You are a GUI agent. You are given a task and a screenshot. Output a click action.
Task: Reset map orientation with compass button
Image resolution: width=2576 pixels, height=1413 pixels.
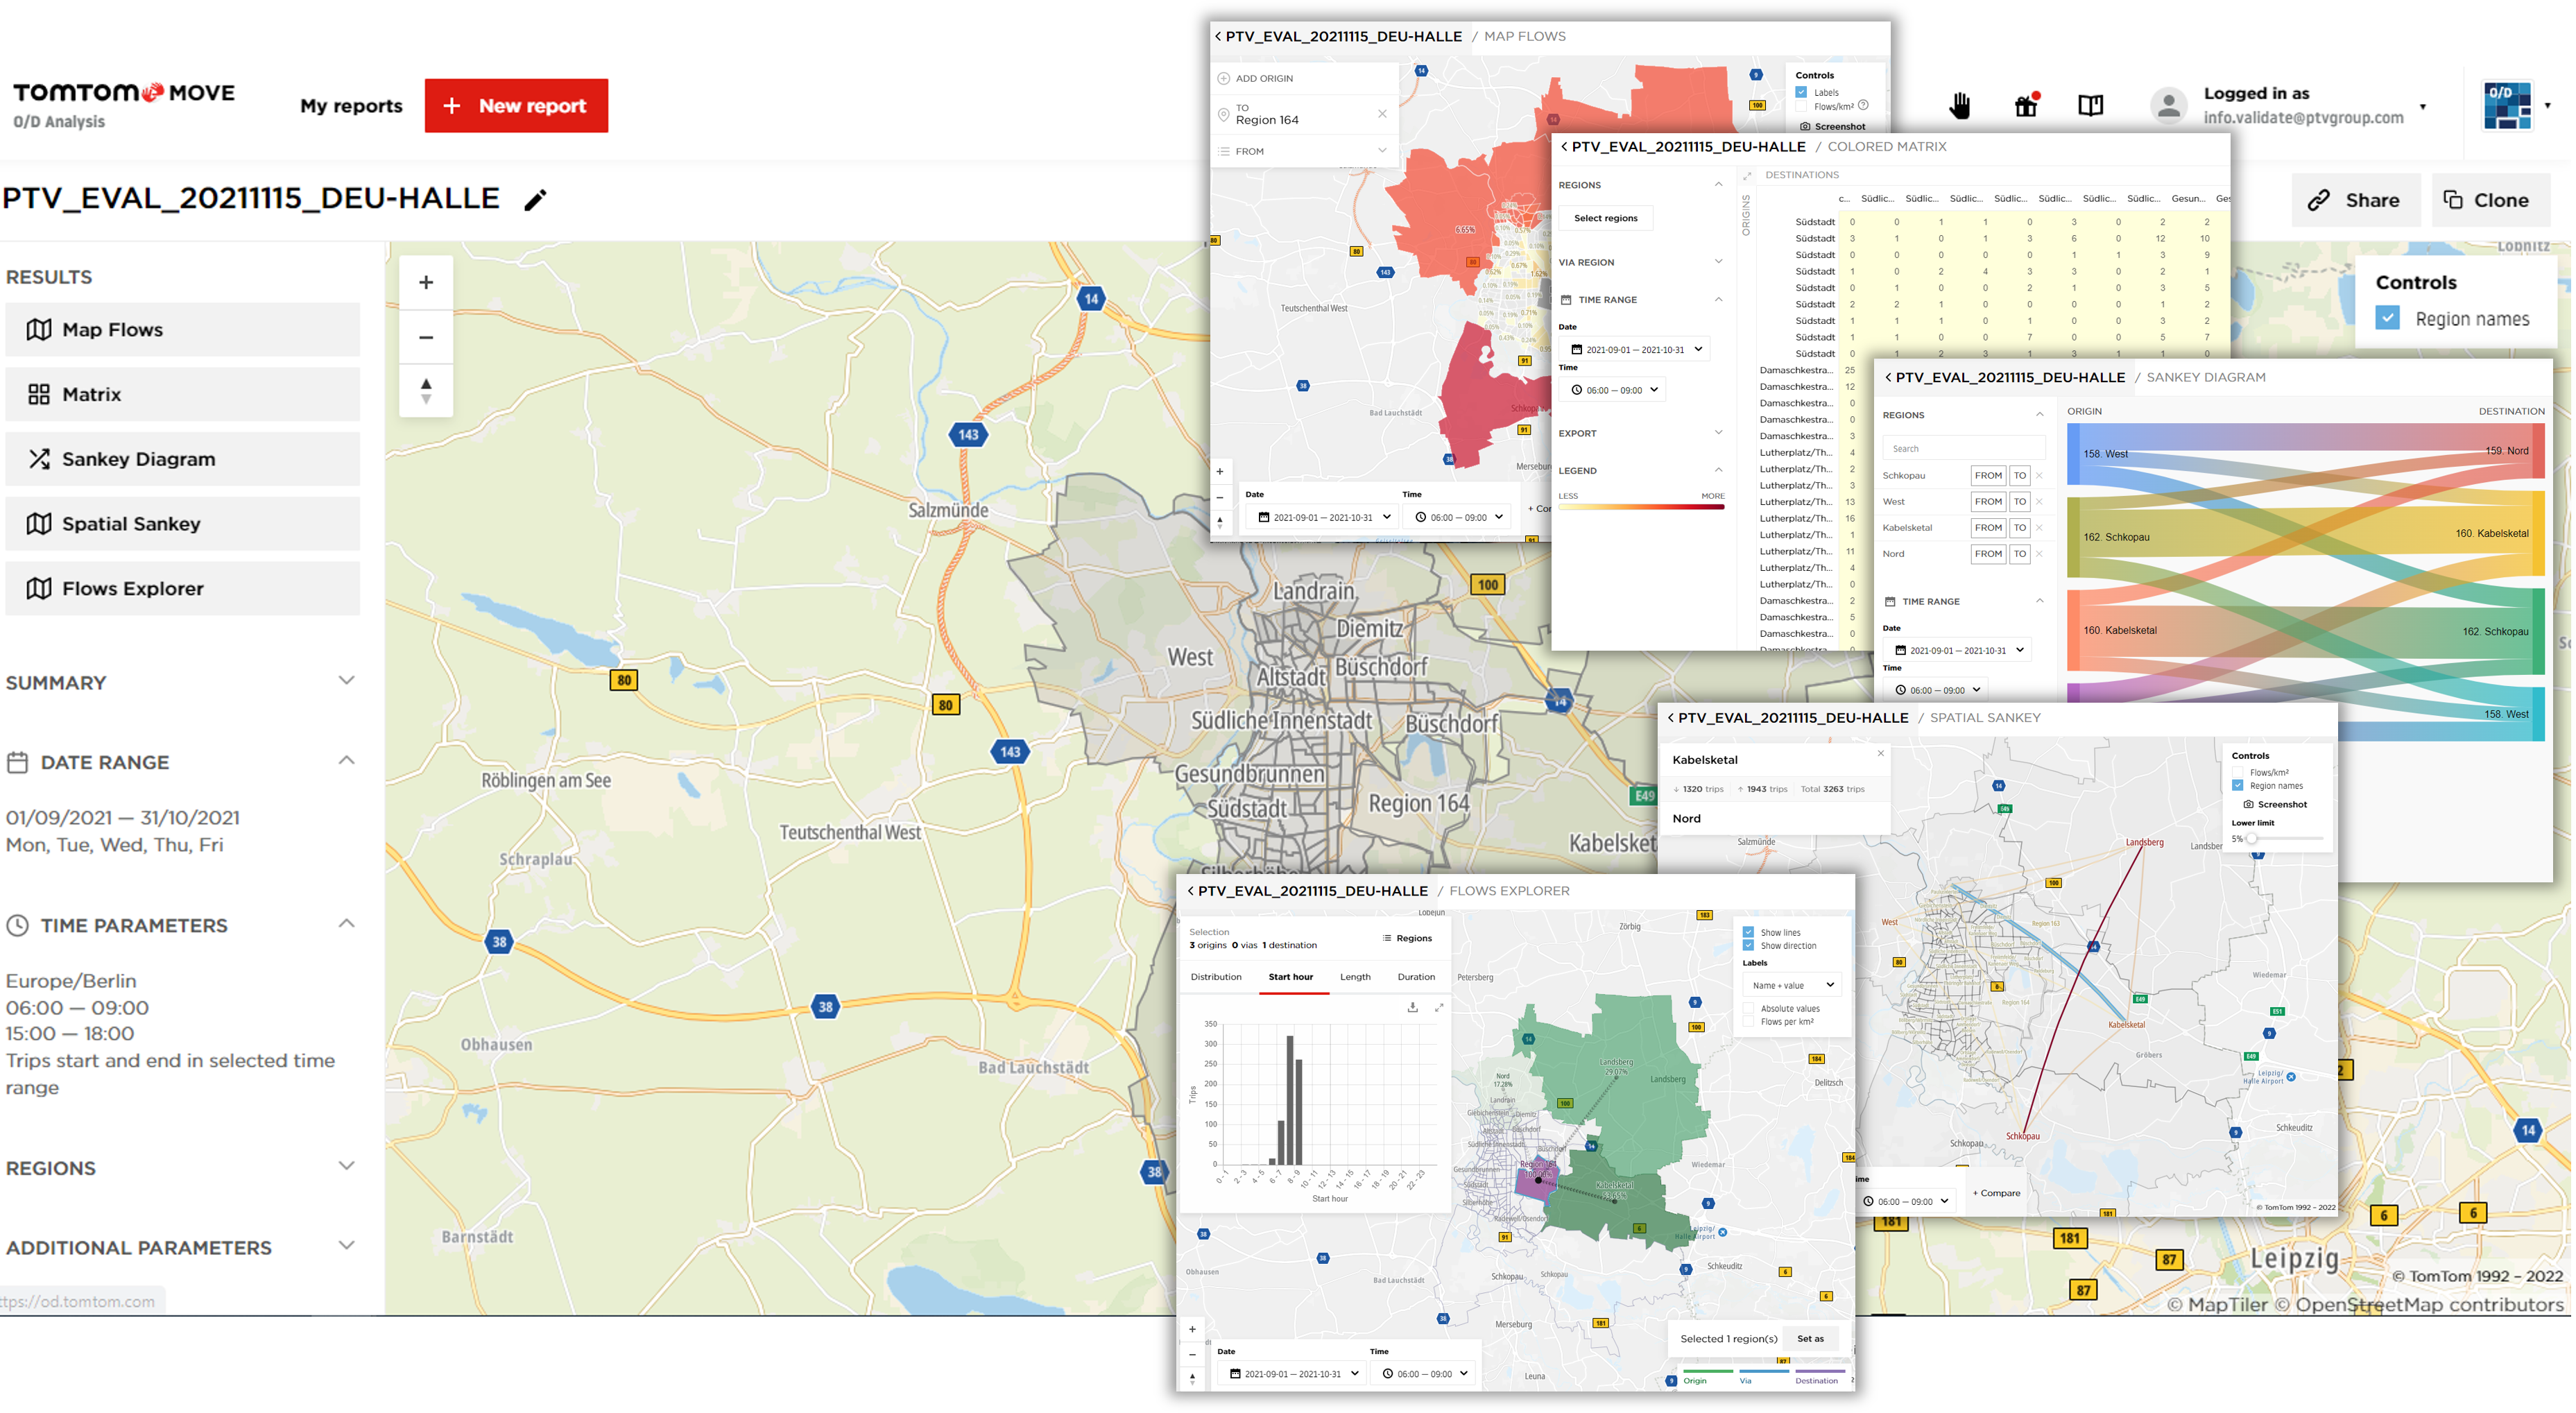coord(426,391)
